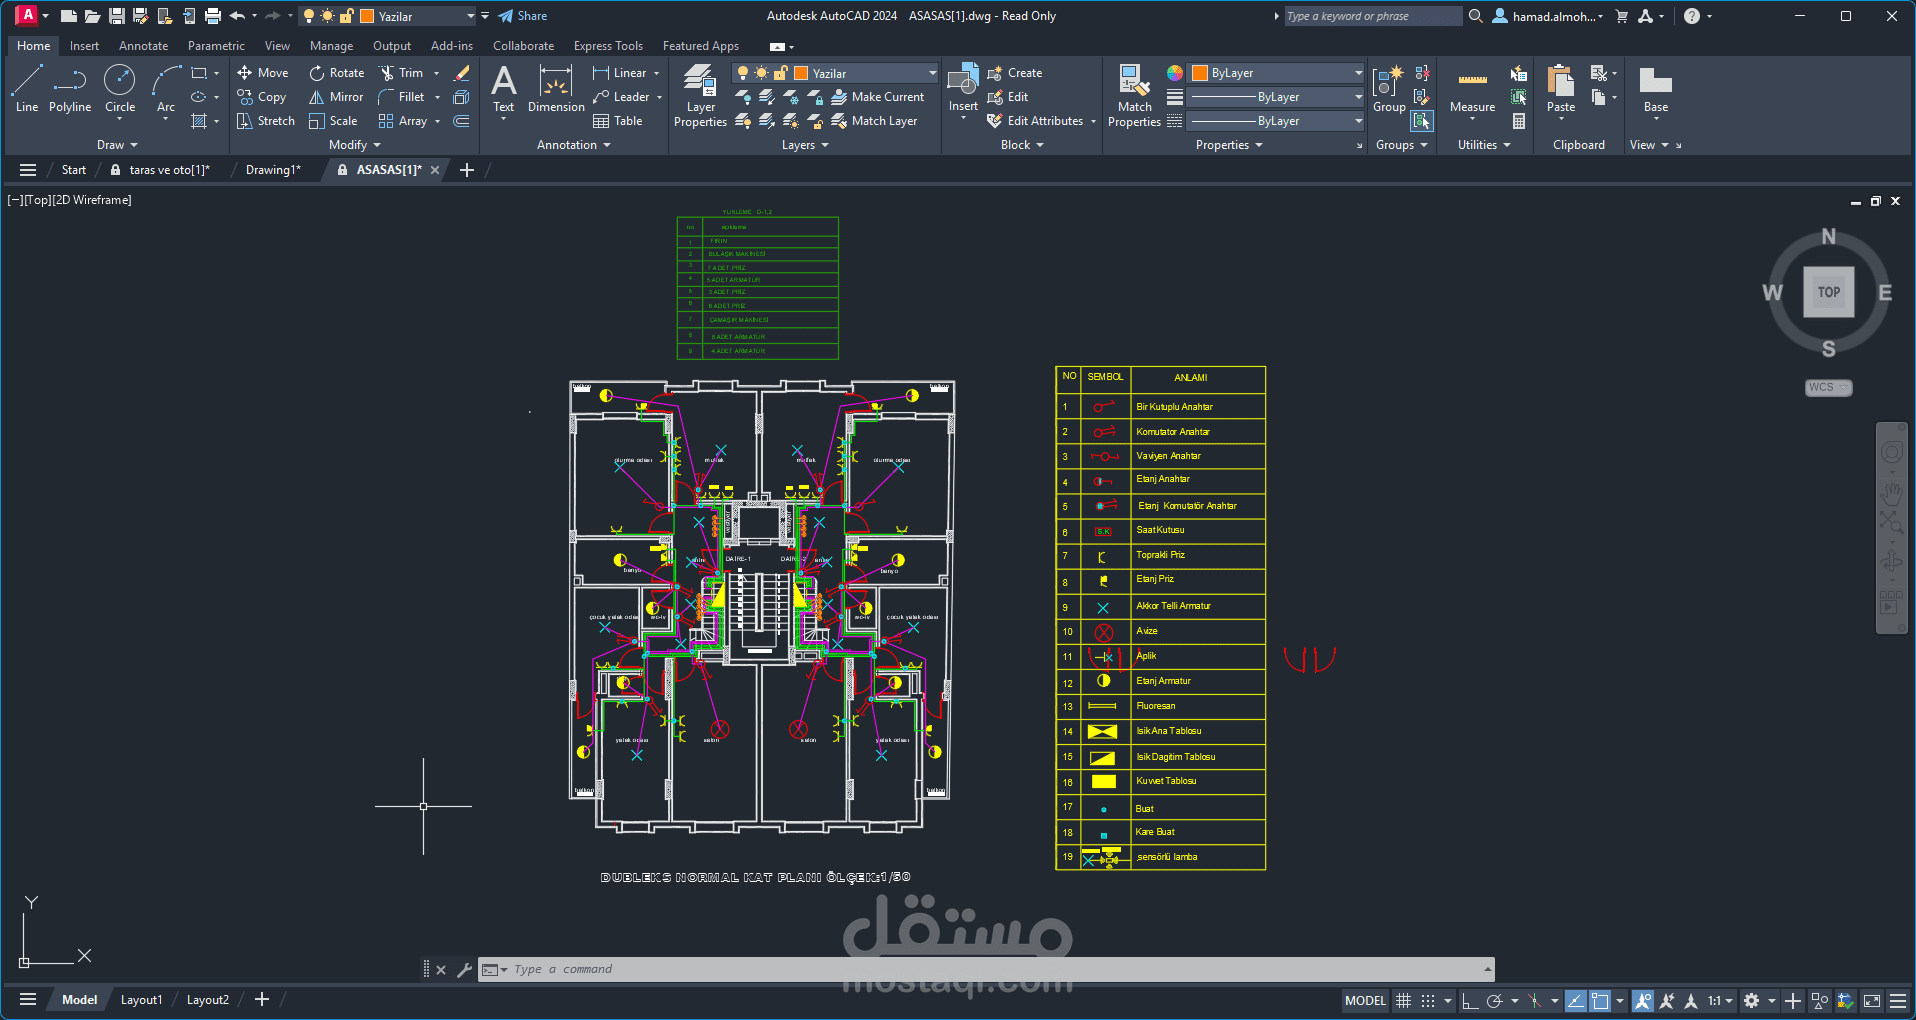The image size is (1916, 1020).
Task: Open the Annotate ribbon tab
Action: [x=143, y=46]
